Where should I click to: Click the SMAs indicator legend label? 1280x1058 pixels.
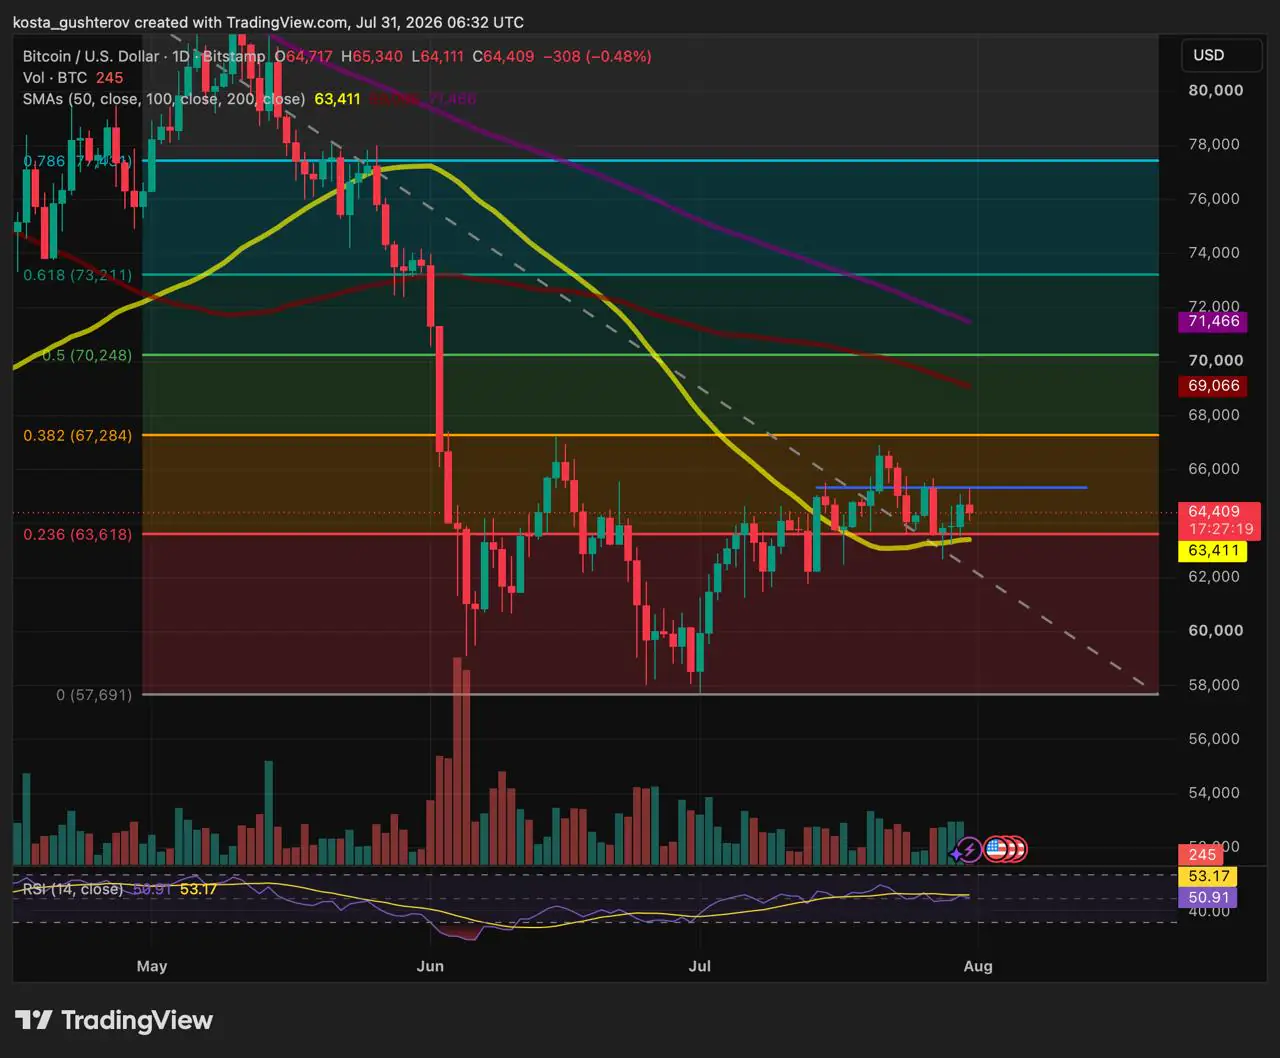[164, 99]
